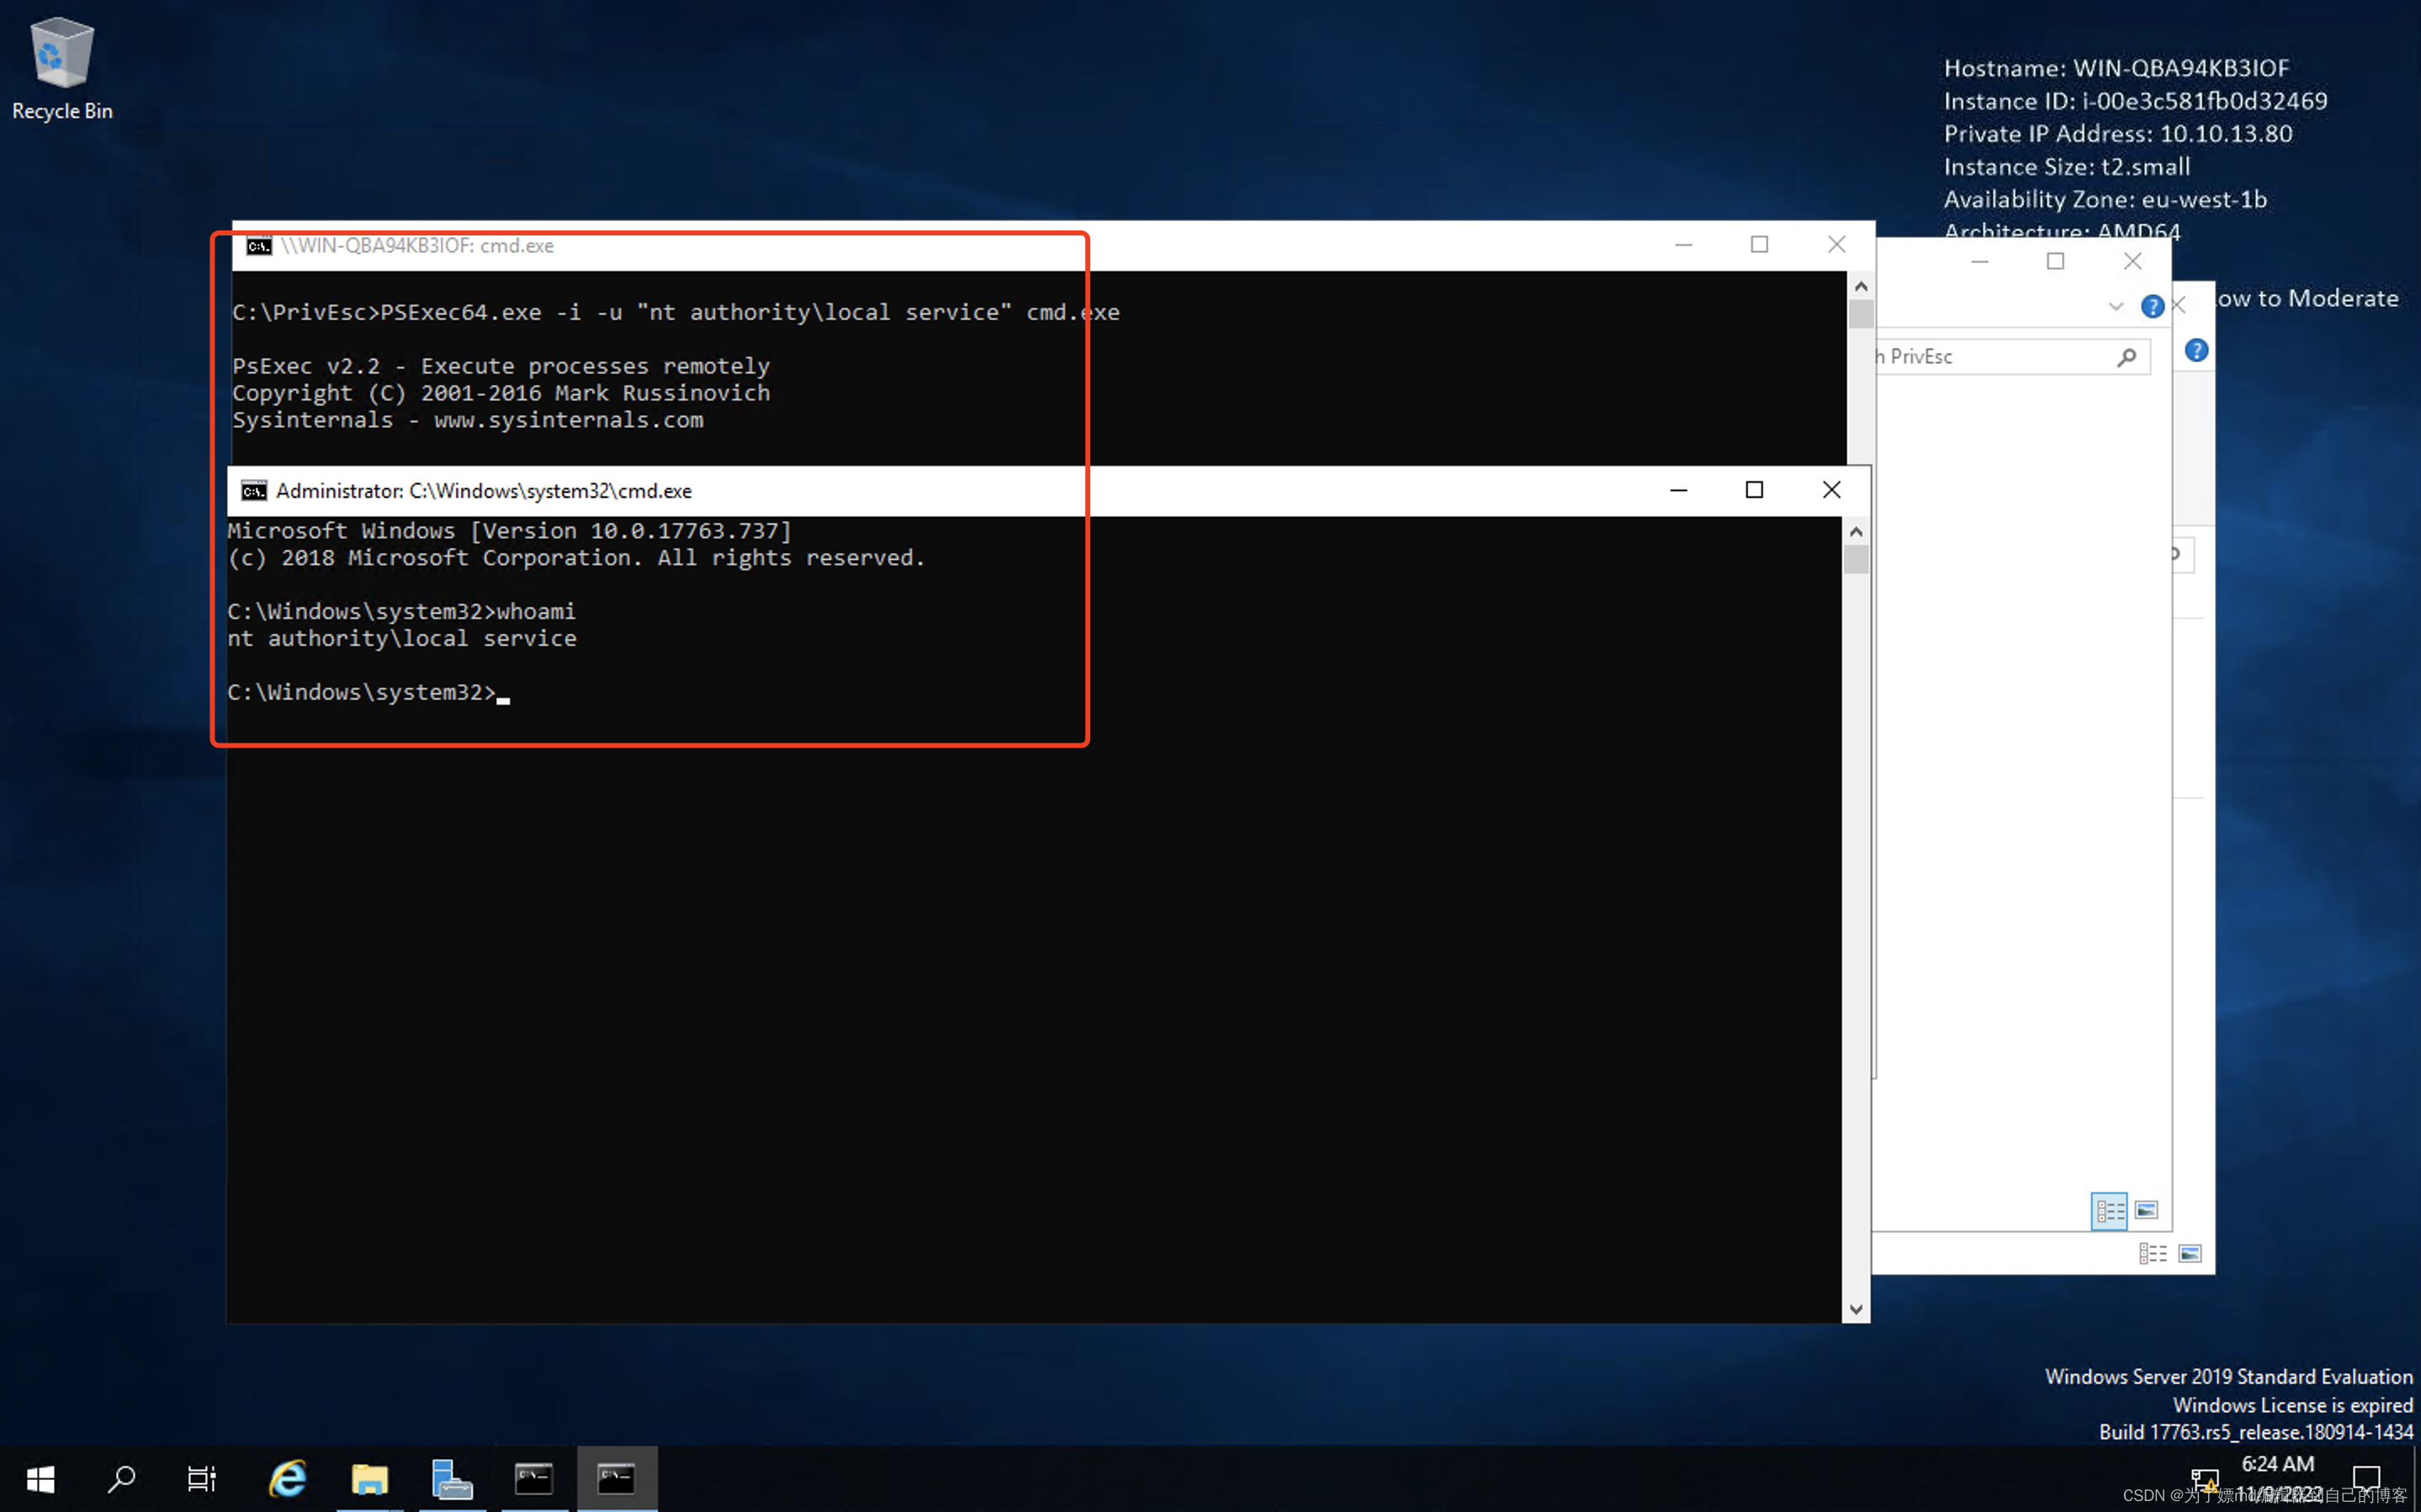Screen dimensions: 2421x1512
Task: Click the question mark help button
Action: [2153, 307]
